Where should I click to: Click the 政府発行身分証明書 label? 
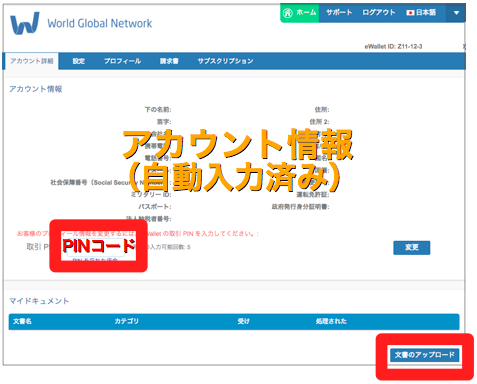click(300, 207)
